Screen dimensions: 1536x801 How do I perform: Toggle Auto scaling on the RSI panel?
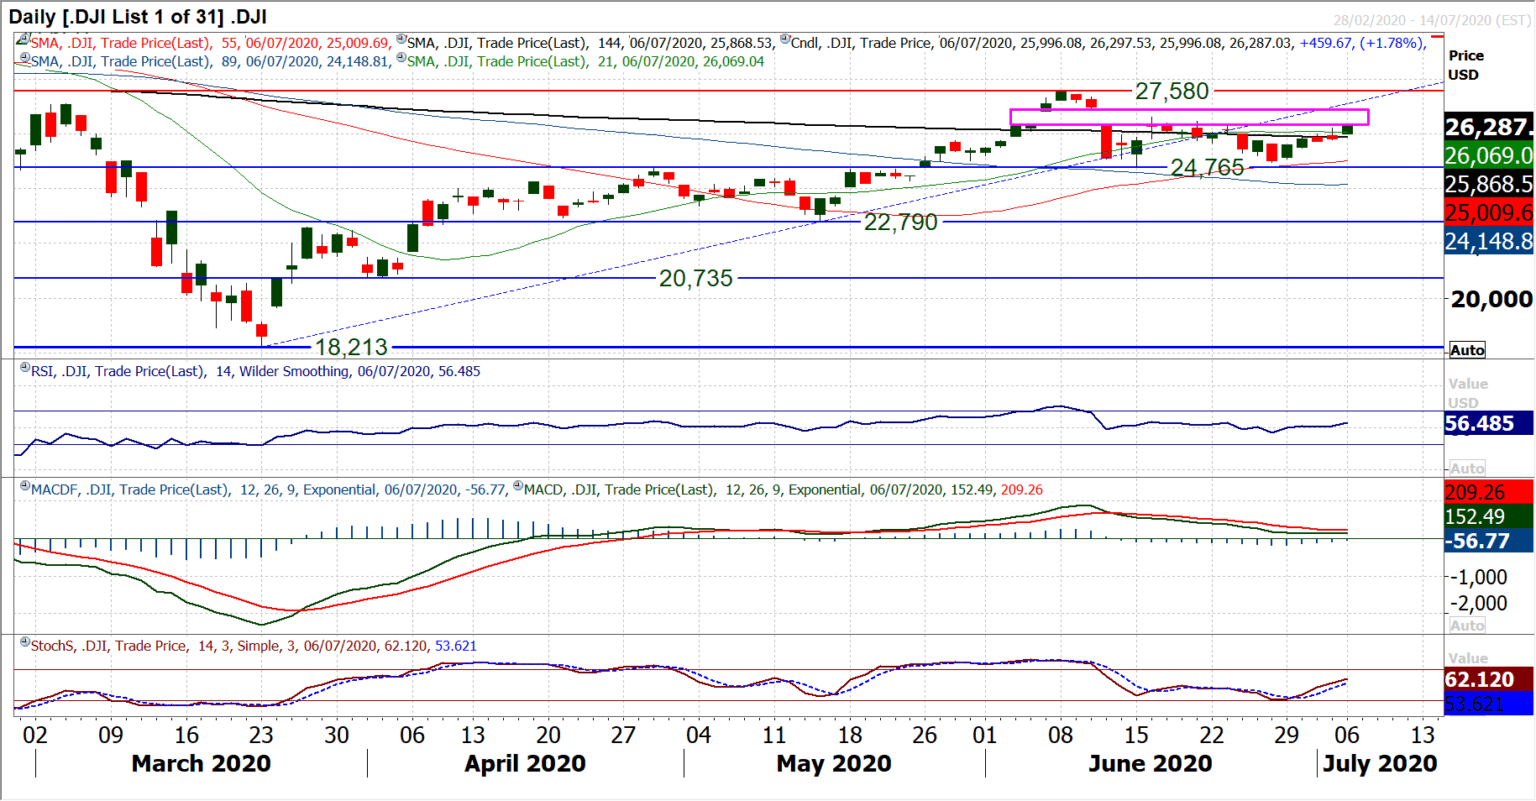pyautogui.click(x=1466, y=467)
